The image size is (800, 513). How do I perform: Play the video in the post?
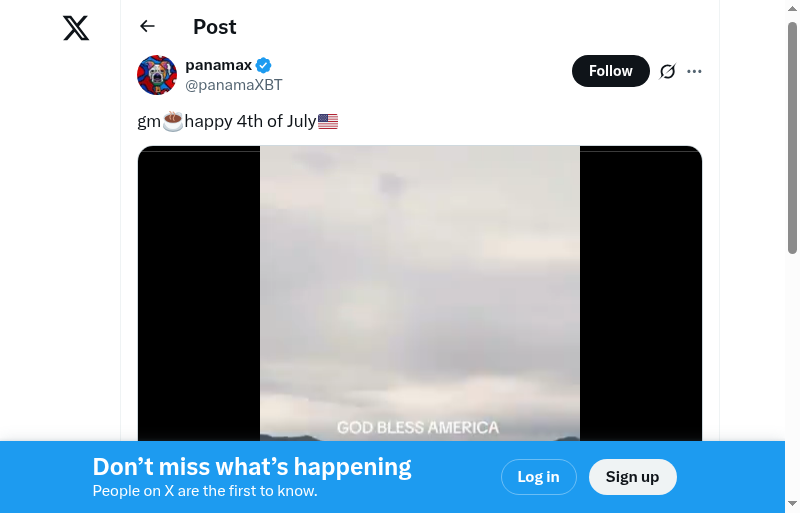point(420,293)
